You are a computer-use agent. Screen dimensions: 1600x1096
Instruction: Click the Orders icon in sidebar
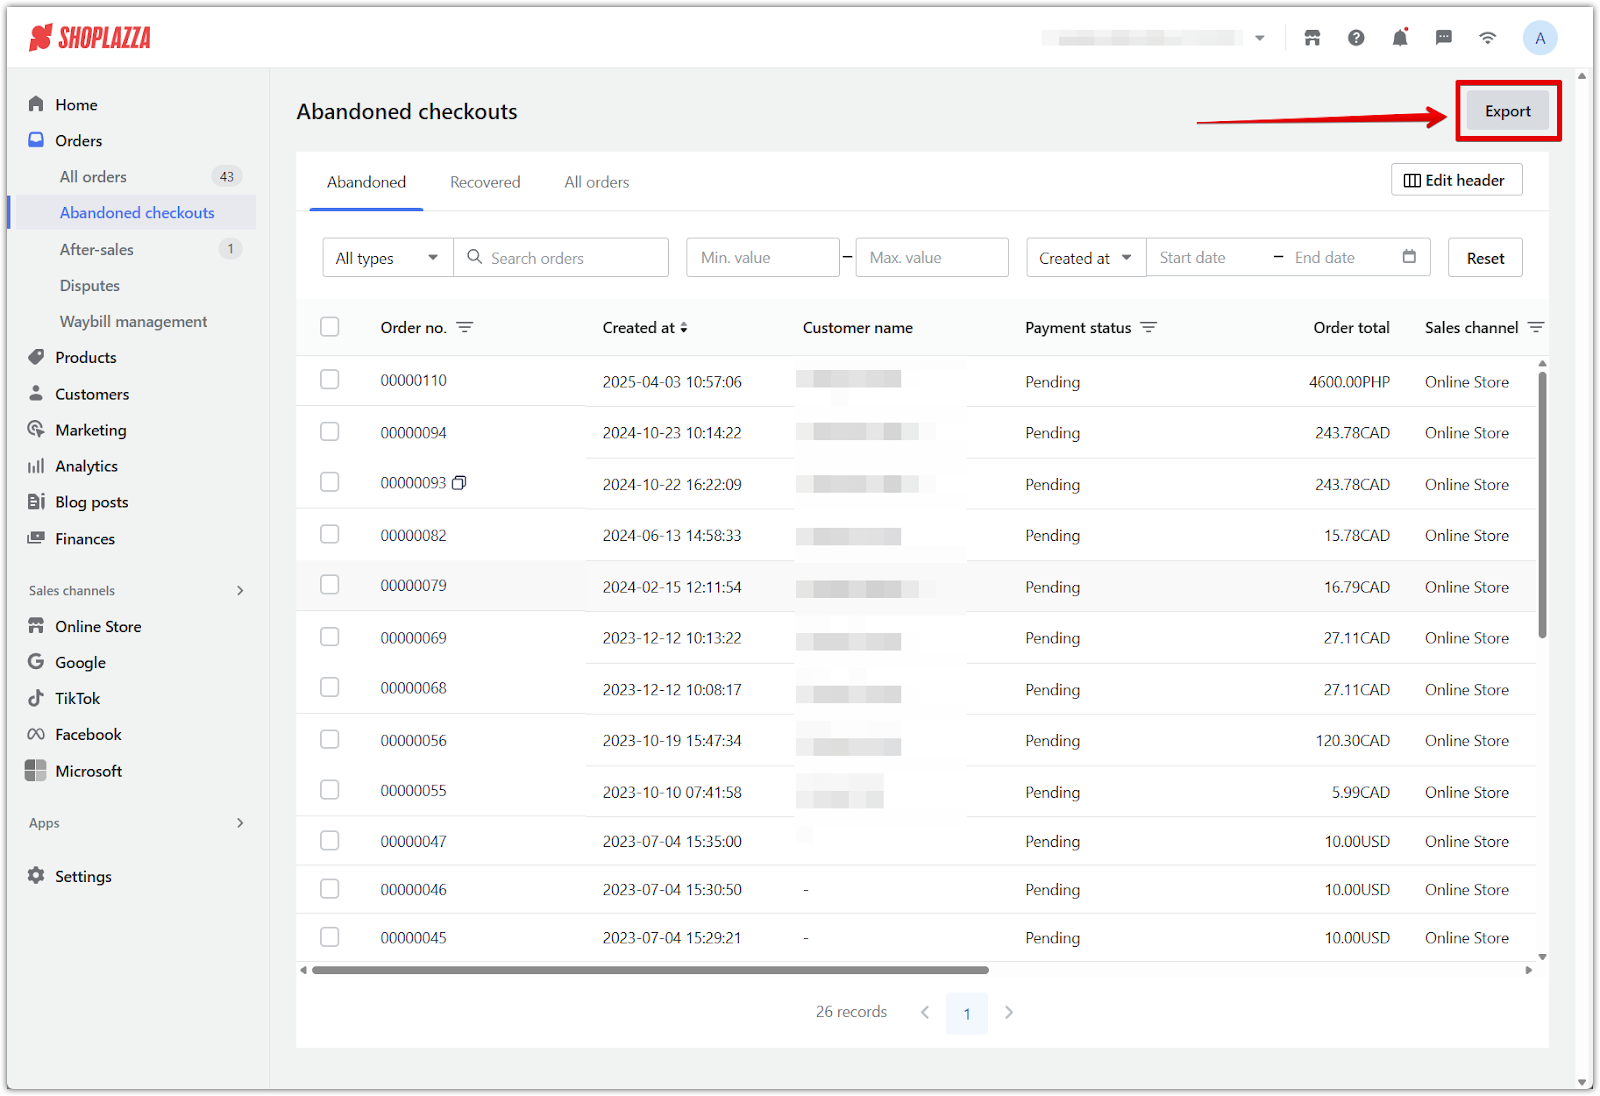click(36, 140)
